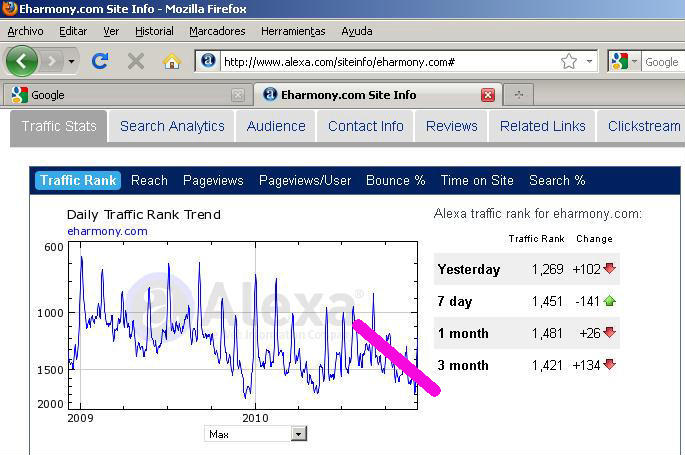Open the Max time range dropdown
The height and width of the screenshot is (455, 685).
coord(256,434)
